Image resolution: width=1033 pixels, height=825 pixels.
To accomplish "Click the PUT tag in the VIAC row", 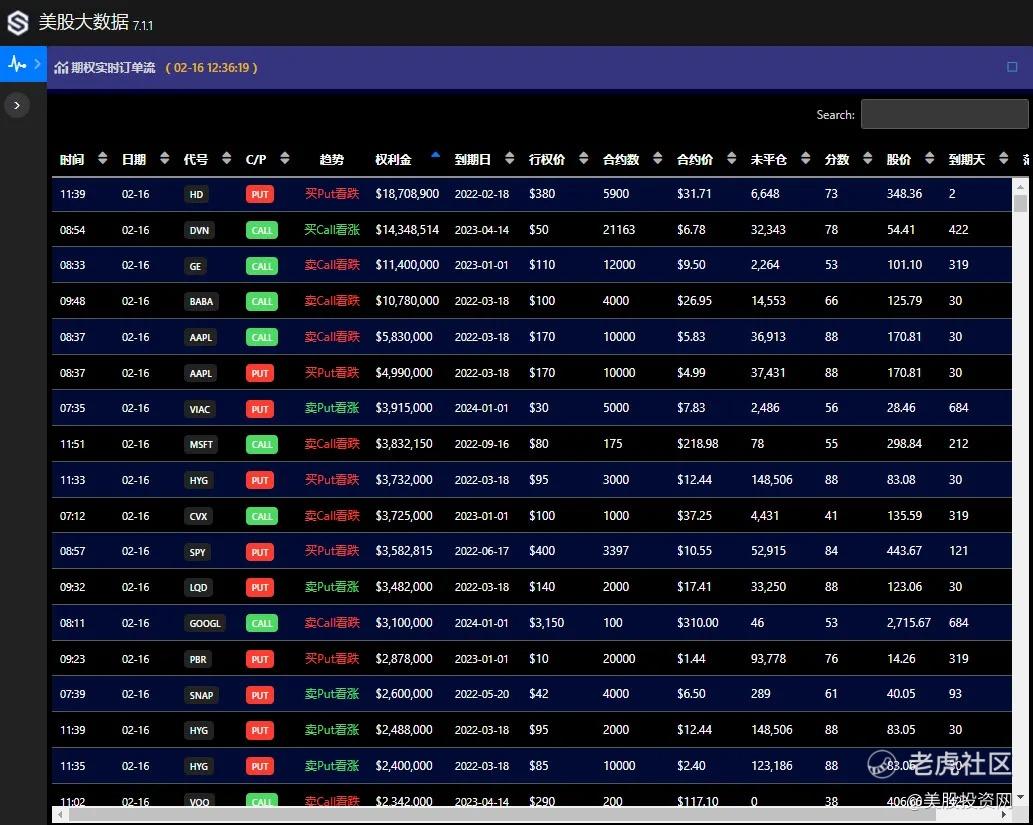I will point(260,409).
